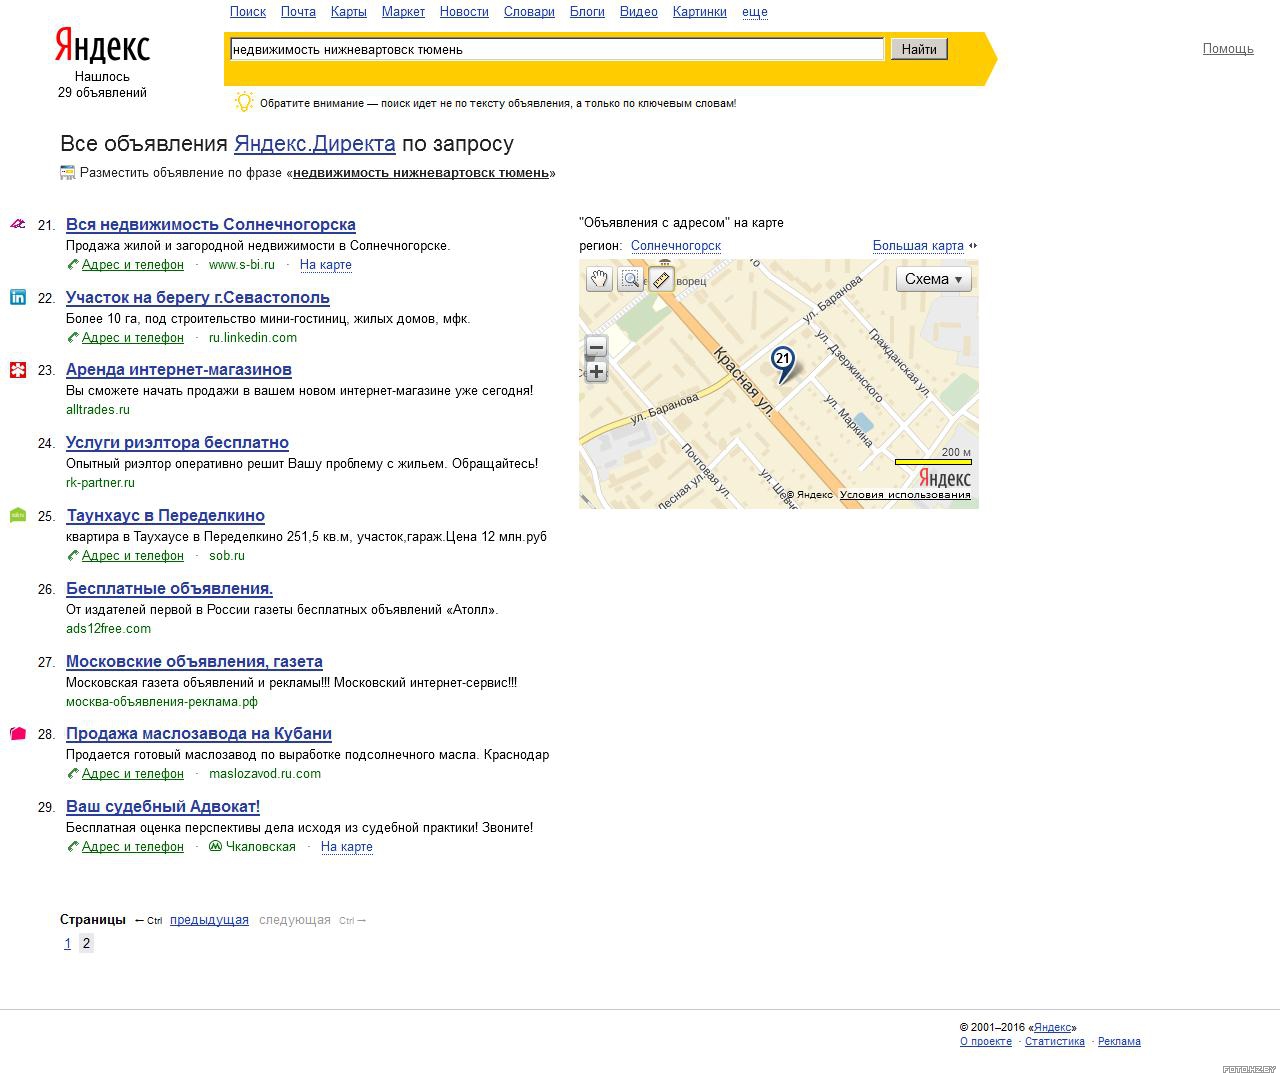Image resolution: width=1280 pixels, height=1077 pixels.
Task: Click map marker number 21
Action: click(x=783, y=362)
